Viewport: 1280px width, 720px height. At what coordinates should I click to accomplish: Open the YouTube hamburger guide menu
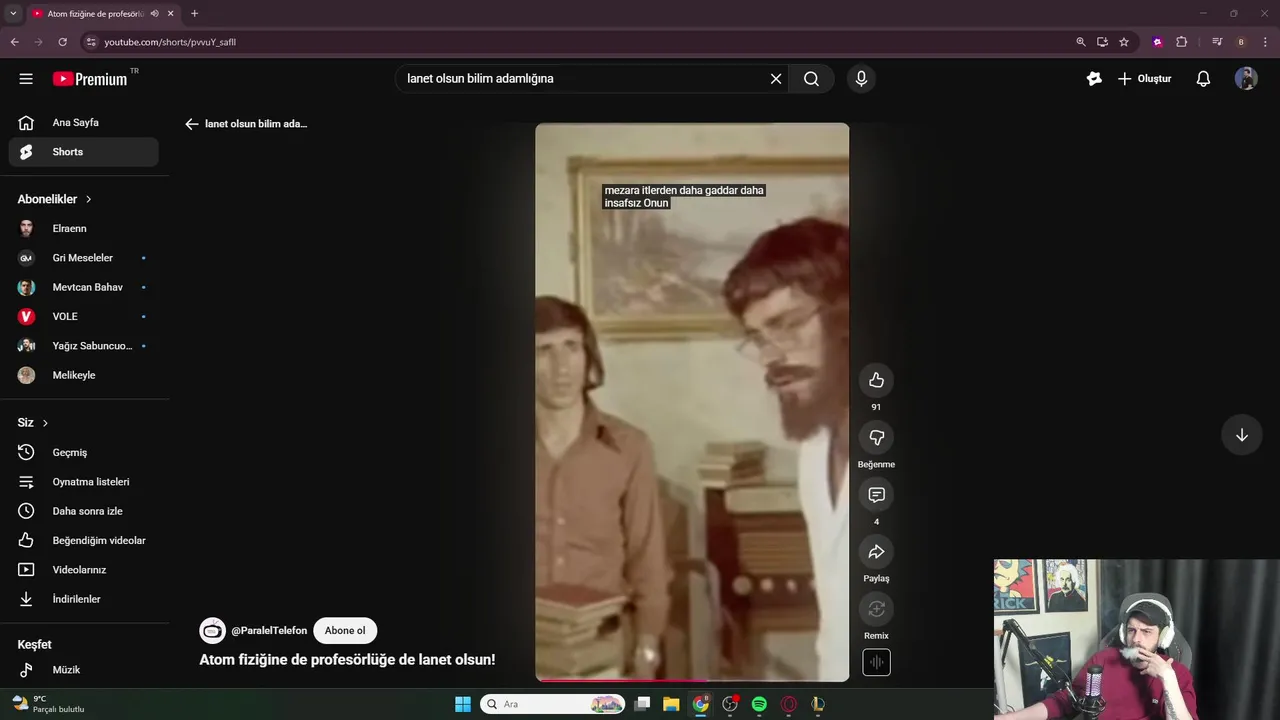pos(26,79)
